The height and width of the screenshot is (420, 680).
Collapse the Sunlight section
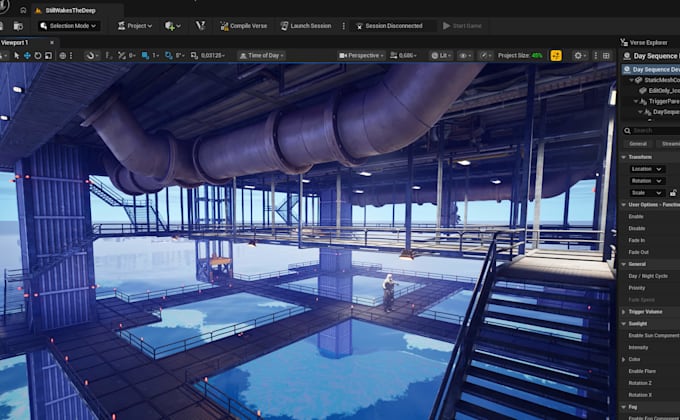pyautogui.click(x=624, y=324)
